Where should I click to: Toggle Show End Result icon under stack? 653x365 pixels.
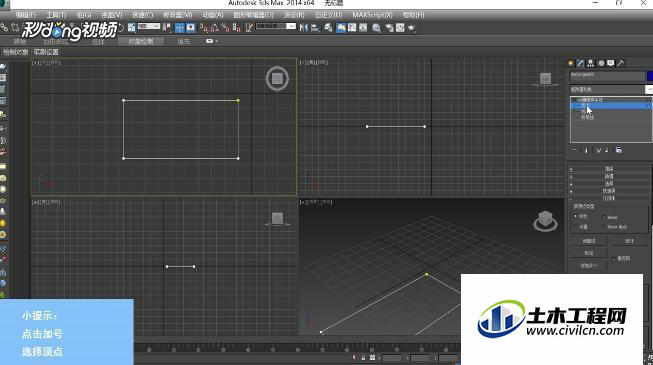(586, 150)
